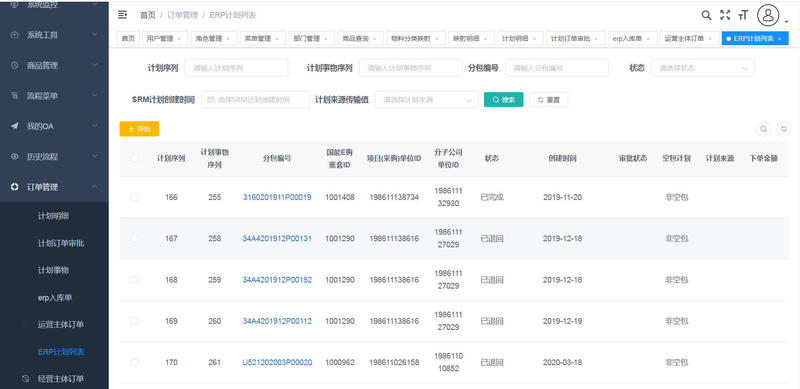Close the 计划订单审批 tab
Image resolution: width=800 pixels, height=389 pixels.
[x=597, y=39]
